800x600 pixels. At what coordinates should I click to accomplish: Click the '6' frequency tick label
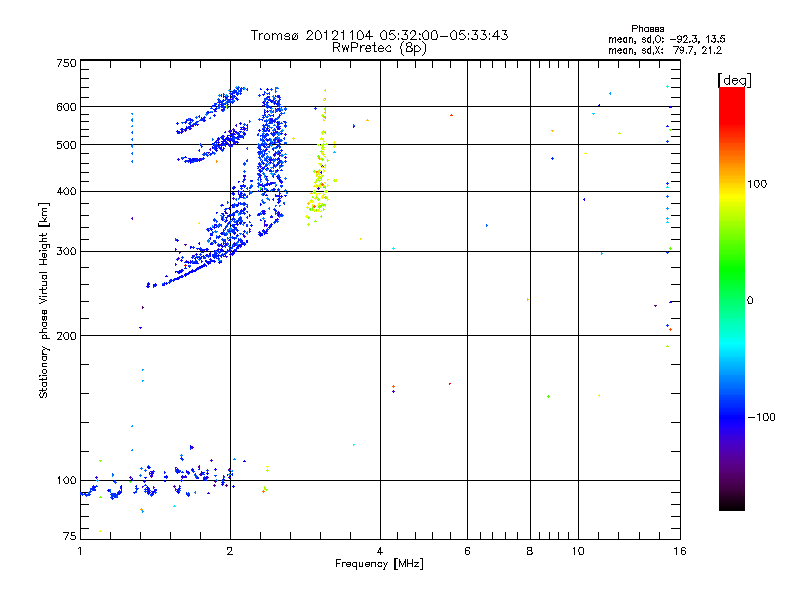(x=467, y=551)
